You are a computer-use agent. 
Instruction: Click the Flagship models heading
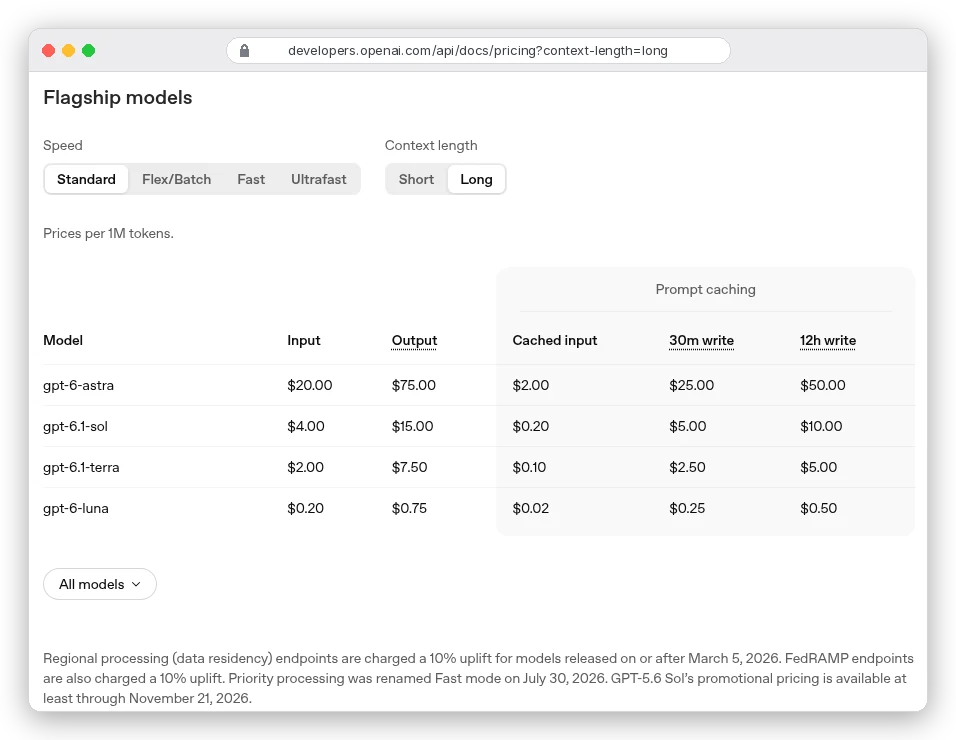pos(118,98)
